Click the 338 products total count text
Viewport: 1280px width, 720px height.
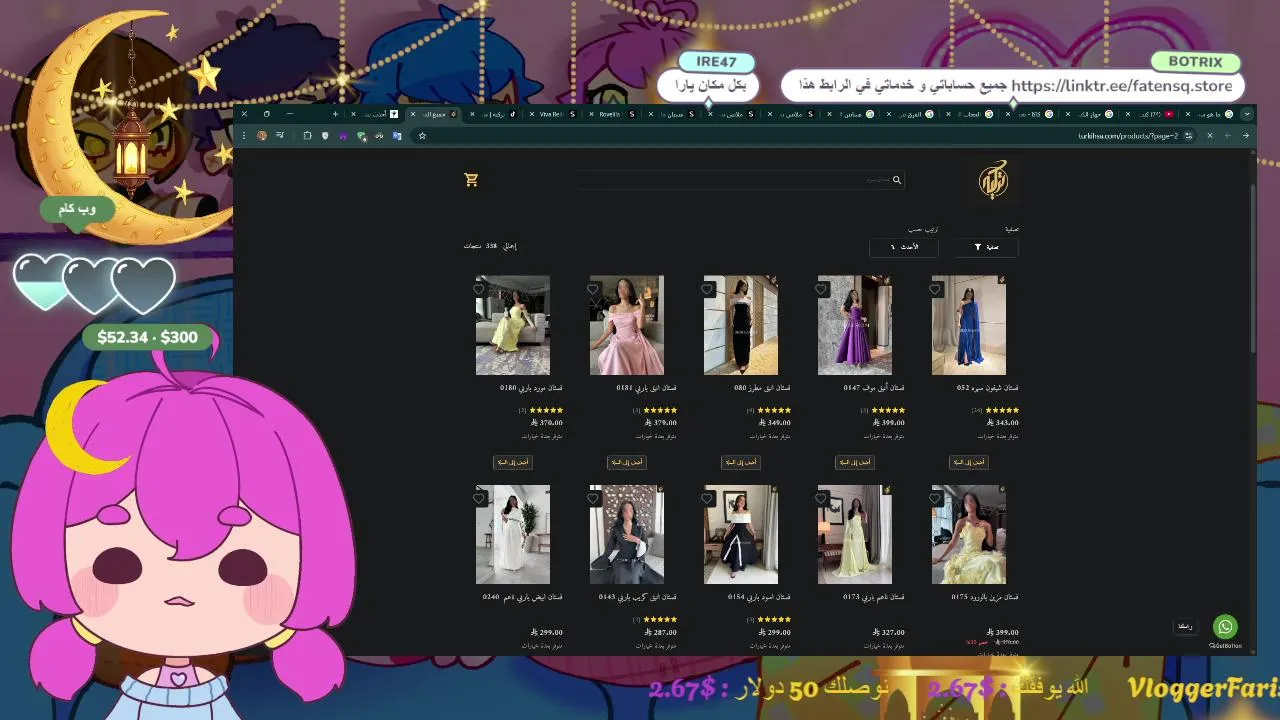pos(490,246)
